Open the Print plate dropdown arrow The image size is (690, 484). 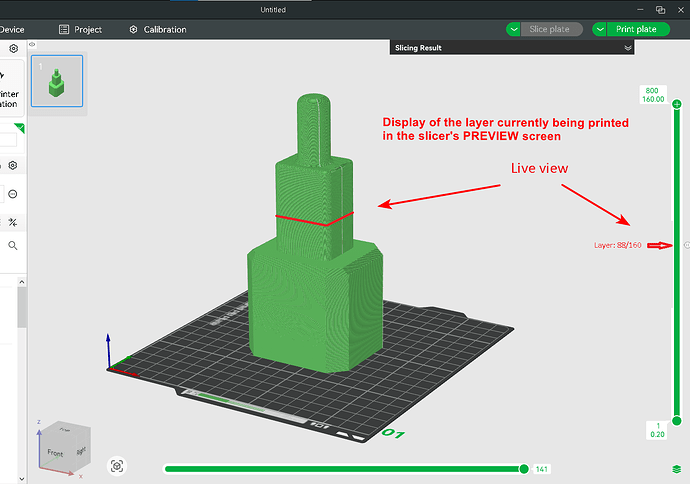tap(599, 29)
